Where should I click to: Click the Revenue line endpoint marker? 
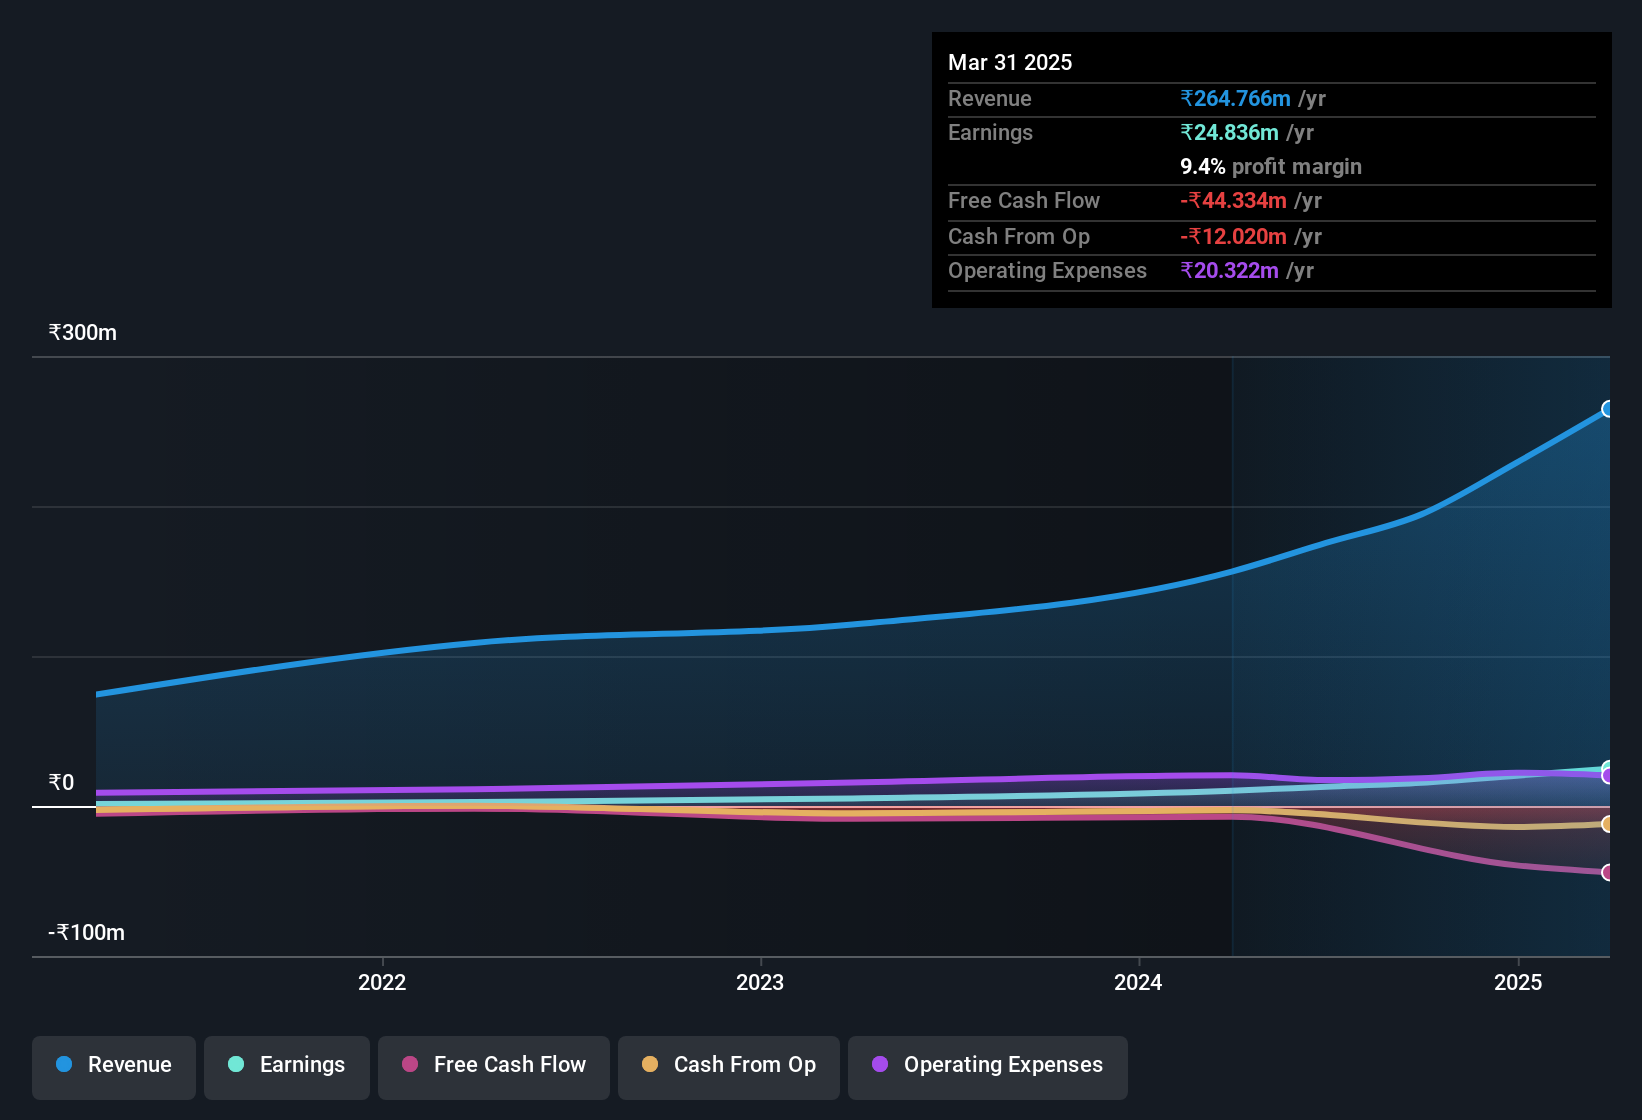pyautogui.click(x=1608, y=409)
